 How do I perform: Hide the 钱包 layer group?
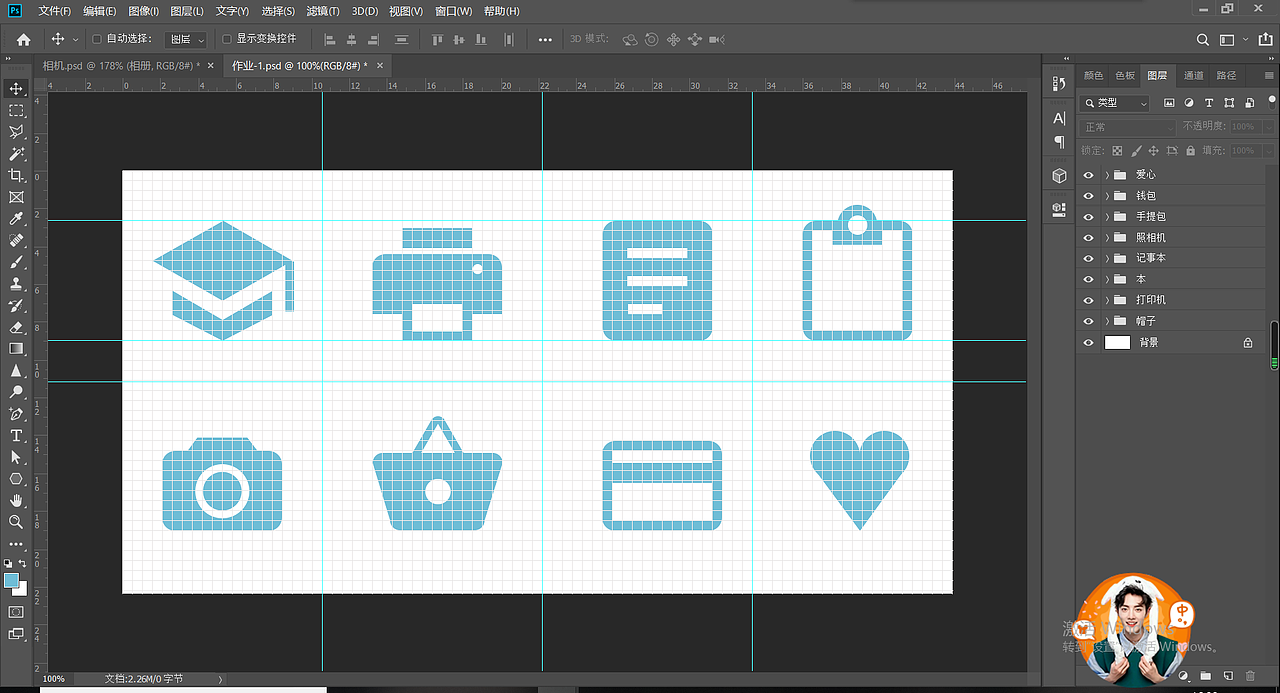tap(1089, 196)
